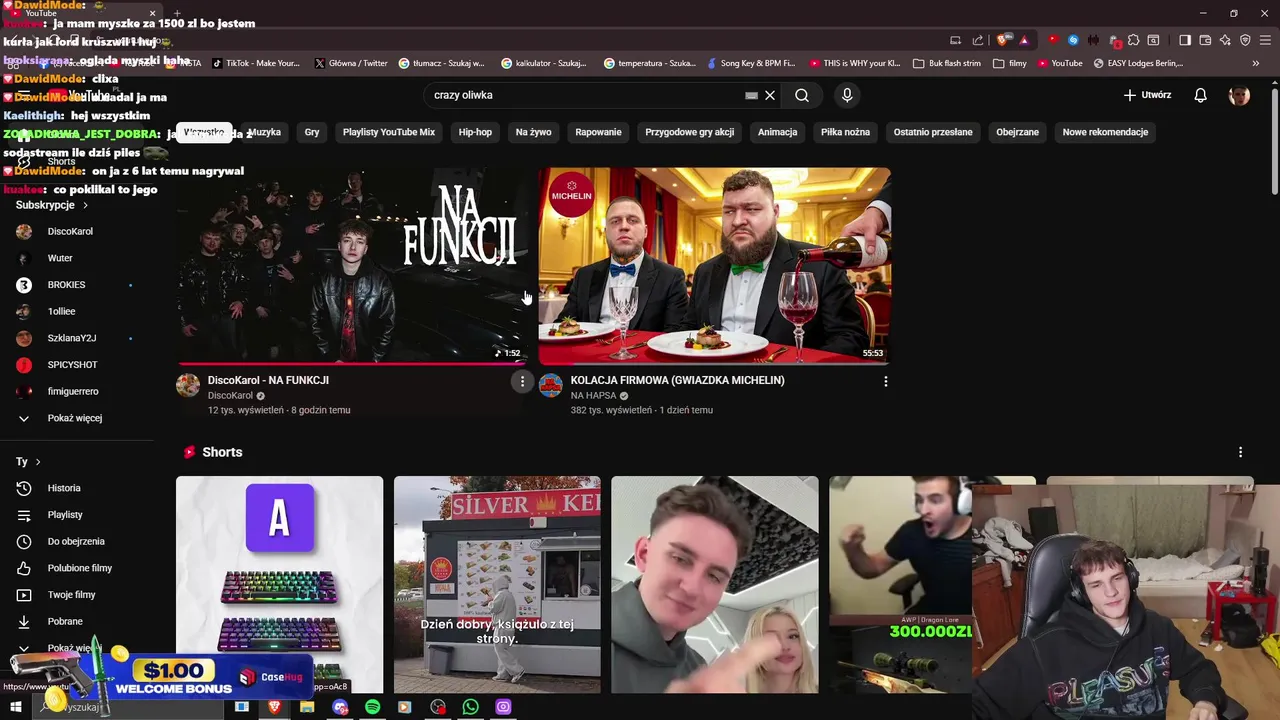This screenshot has width=1280, height=720.
Task: Click the YouTube search magnifier button
Action: click(x=801, y=95)
